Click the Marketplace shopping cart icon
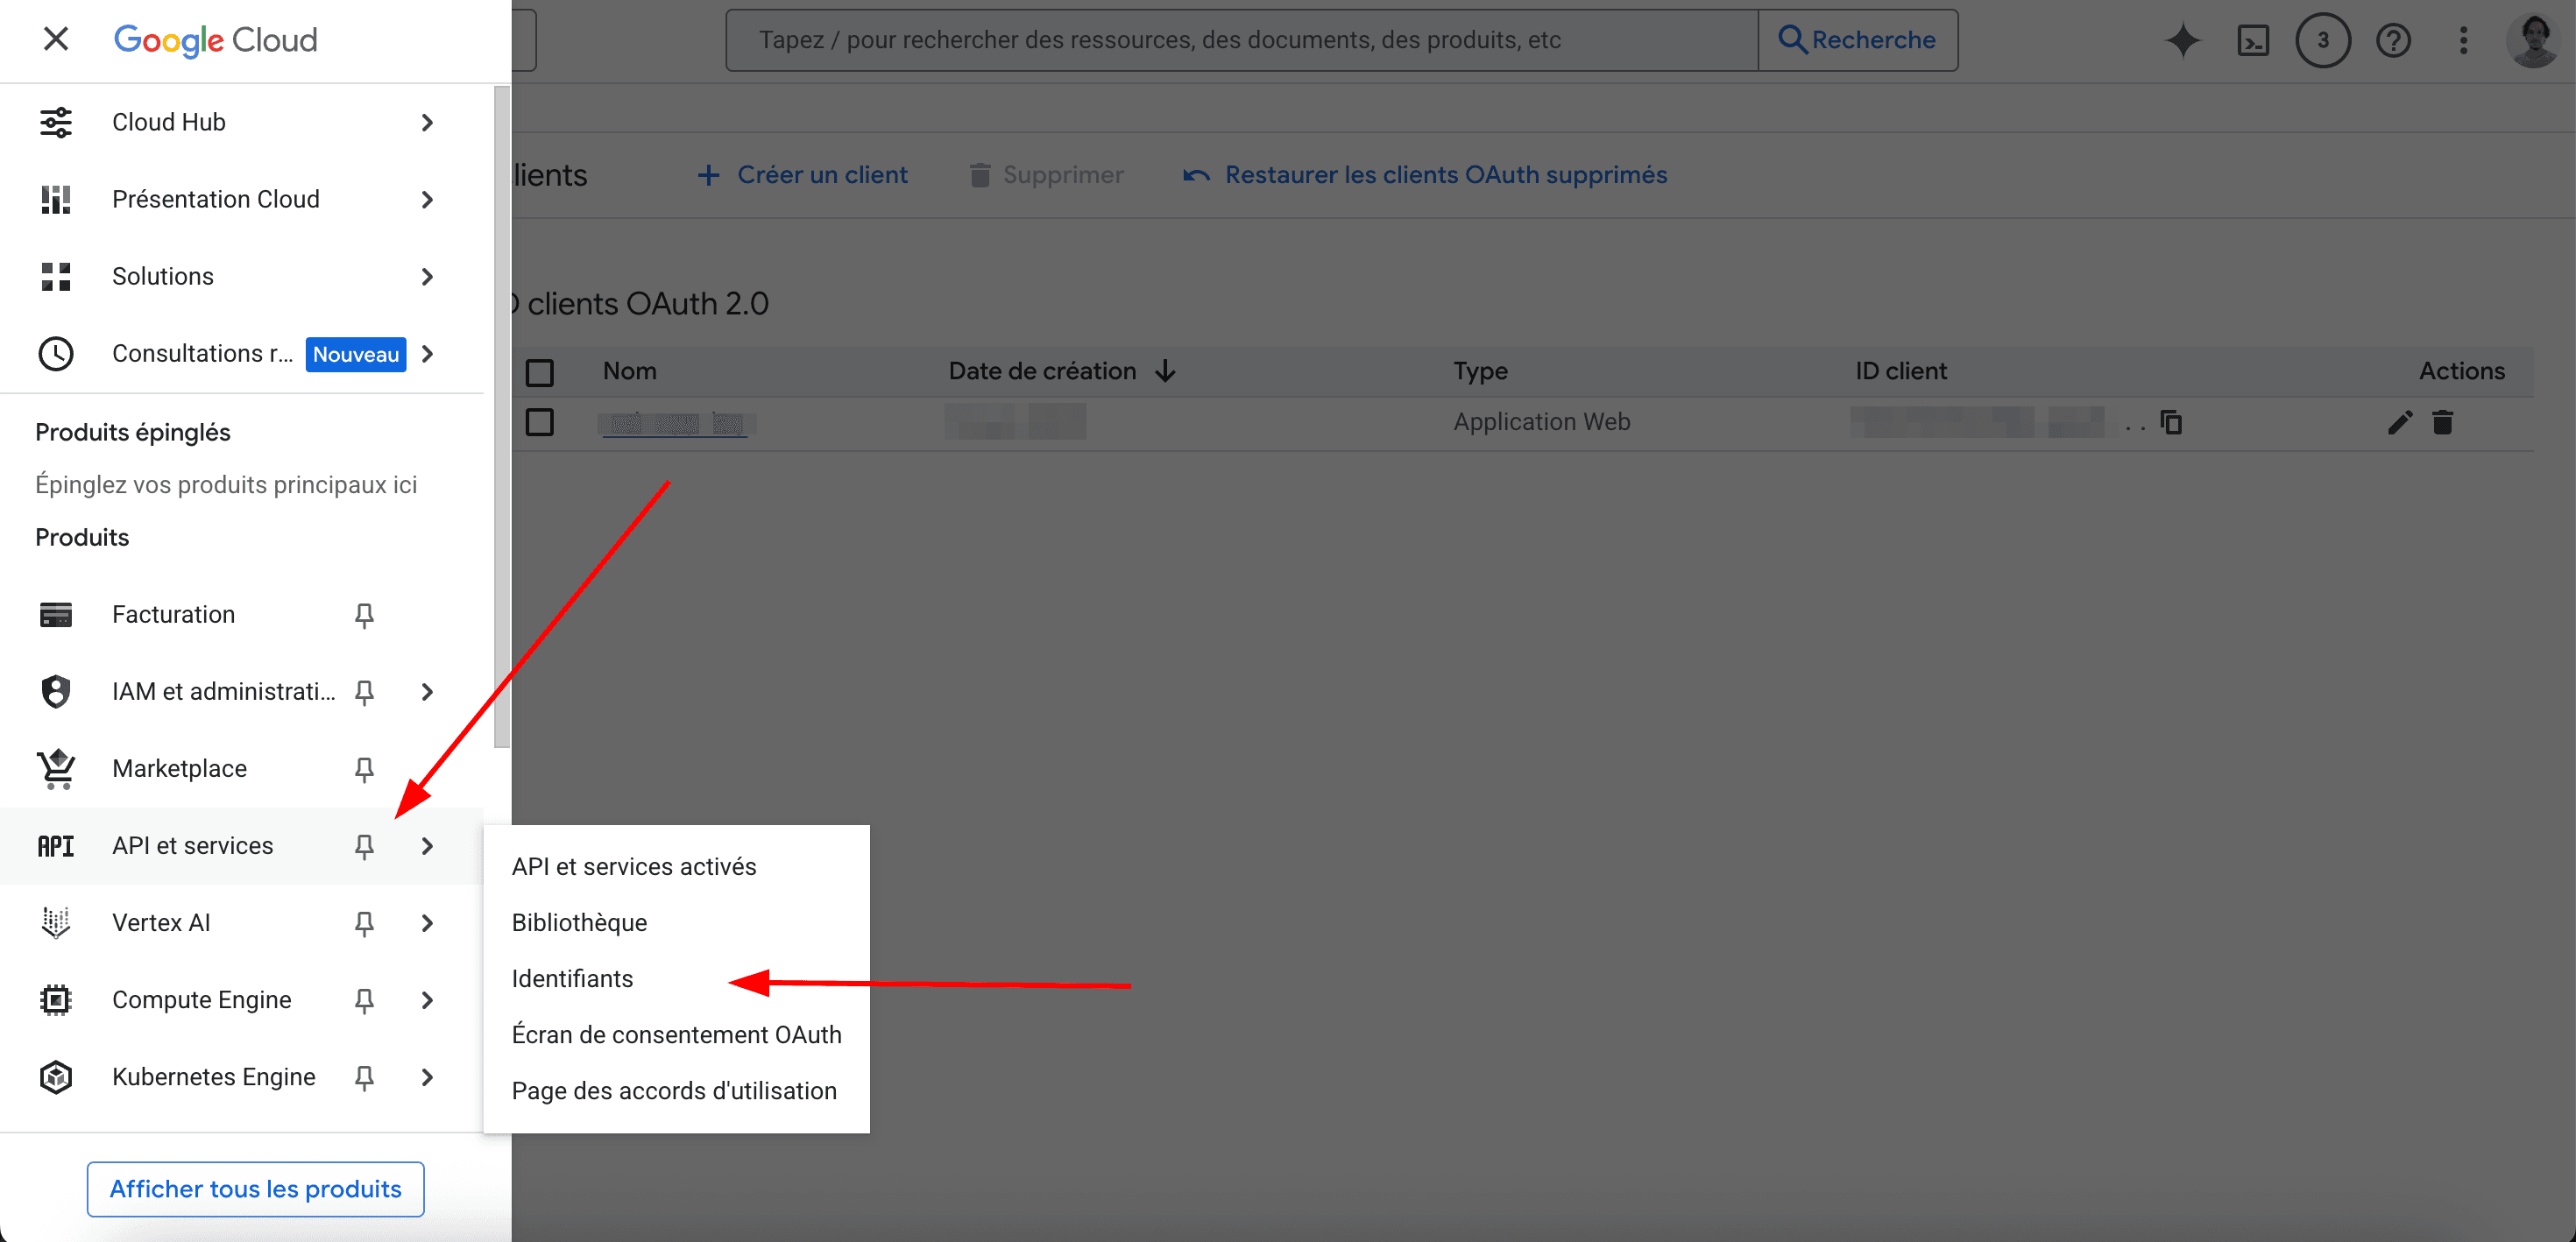The width and height of the screenshot is (2576, 1242). click(x=56, y=768)
